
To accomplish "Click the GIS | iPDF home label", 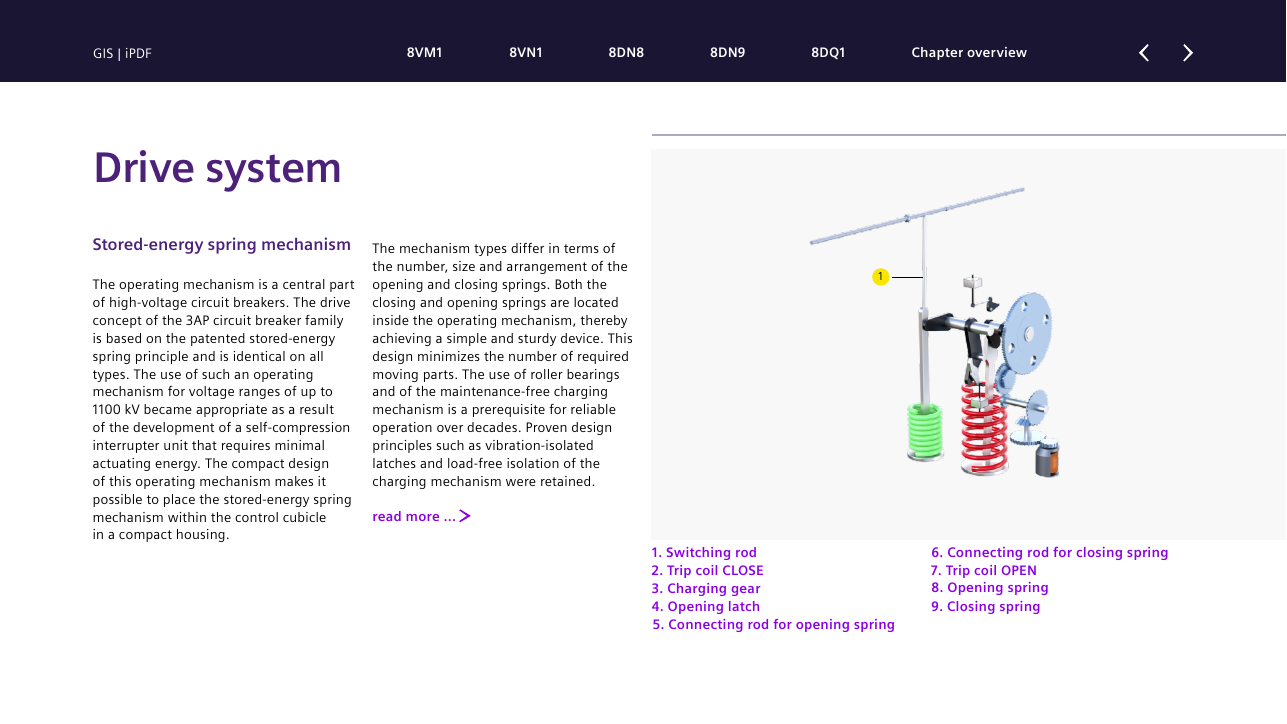I will (122, 54).
